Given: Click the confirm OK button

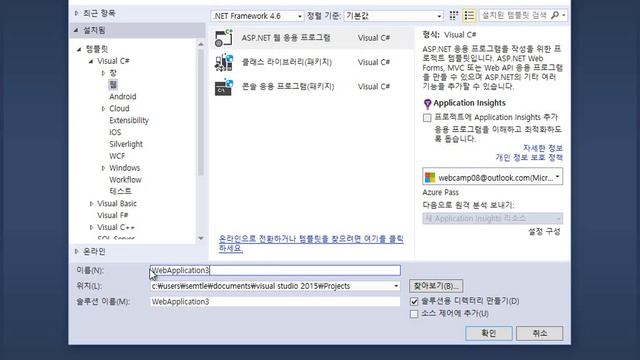Looking at the screenshot, I should [x=489, y=333].
